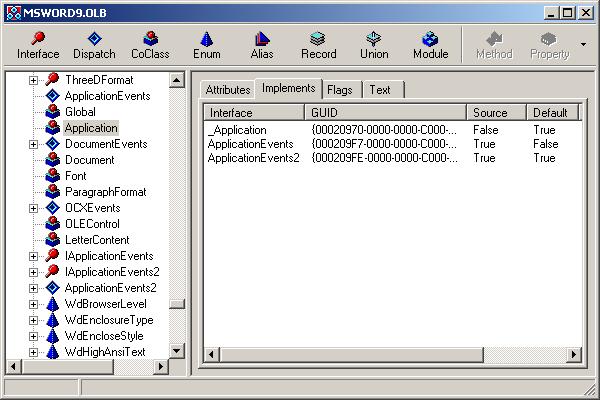
Task: Click the implements list horizontal scrollbar thumb
Action: pos(352,355)
